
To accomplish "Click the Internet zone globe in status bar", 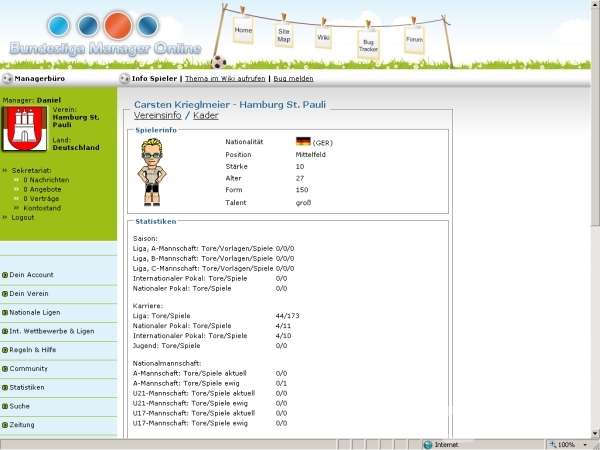I will click(x=427, y=444).
